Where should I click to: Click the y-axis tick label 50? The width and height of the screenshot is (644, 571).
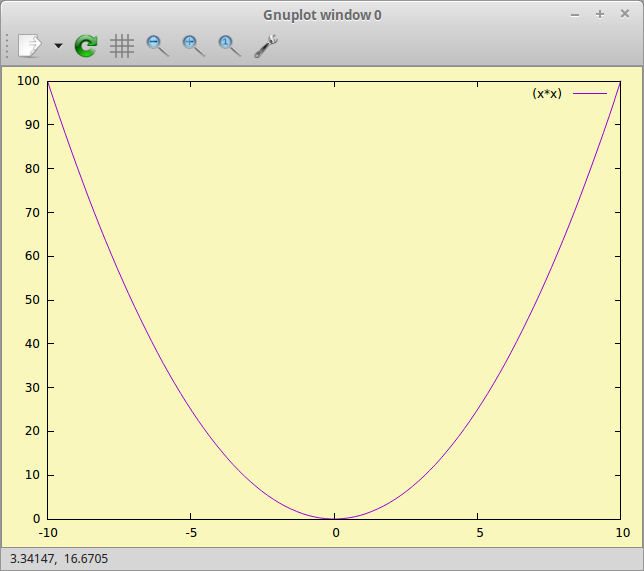click(x=33, y=300)
